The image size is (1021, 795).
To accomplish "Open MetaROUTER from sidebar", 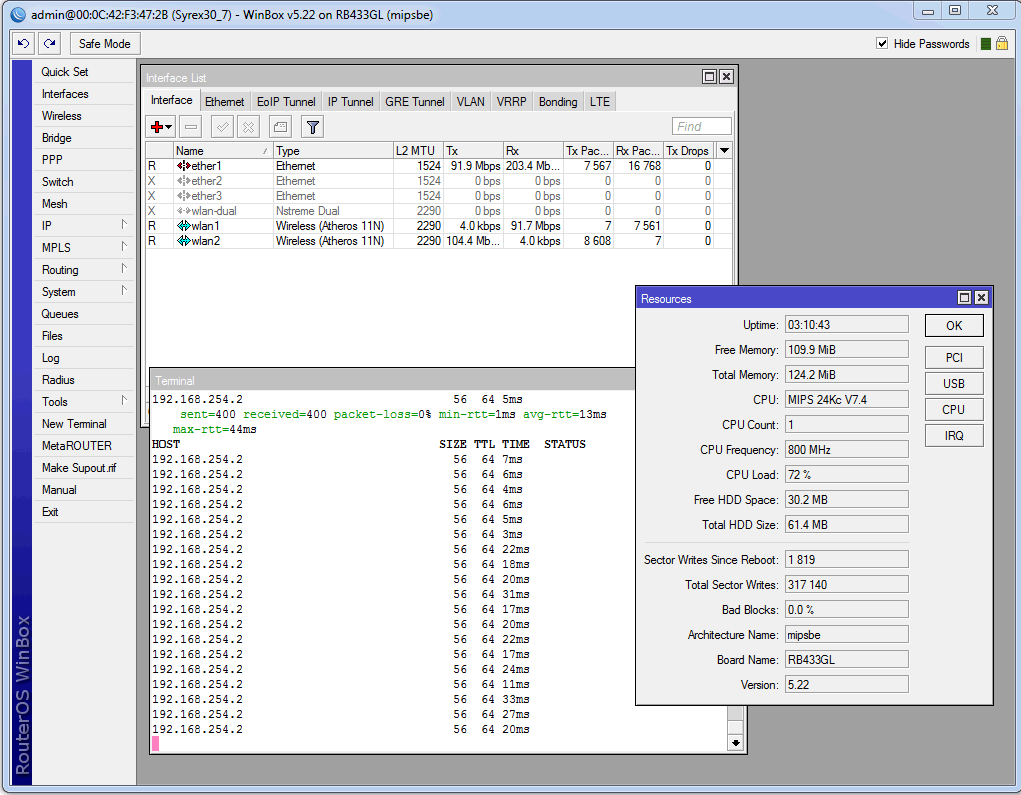I will click(83, 446).
